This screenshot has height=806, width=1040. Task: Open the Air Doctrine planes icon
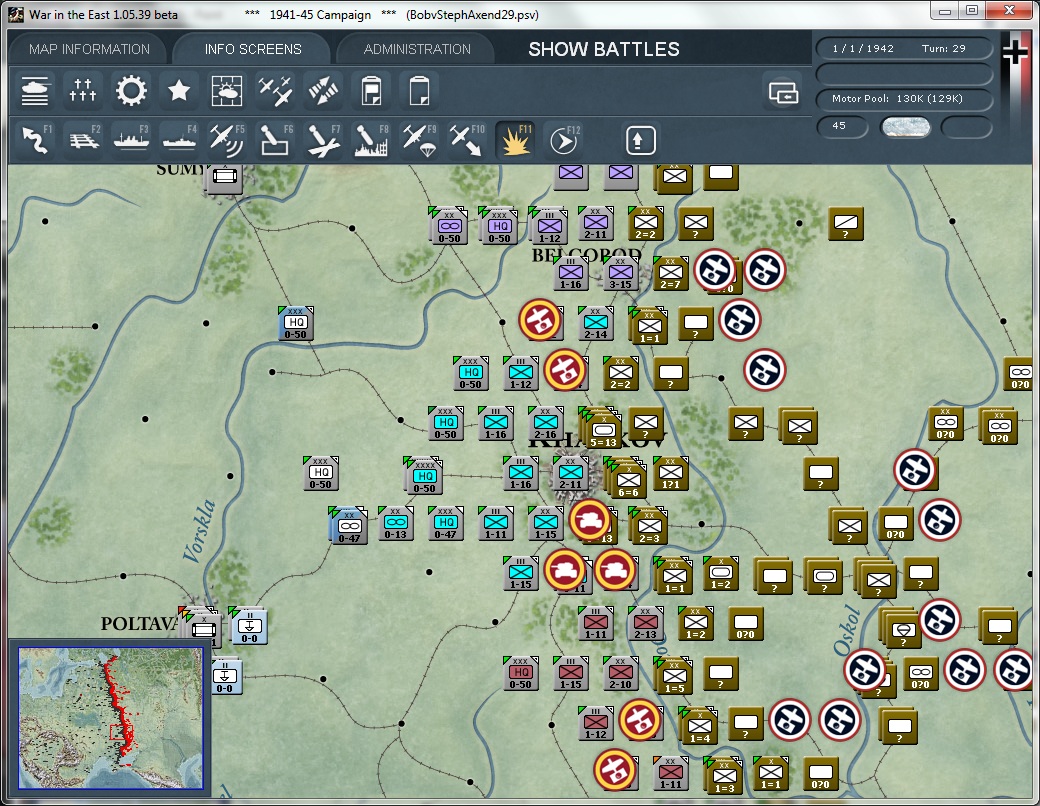[x=275, y=91]
